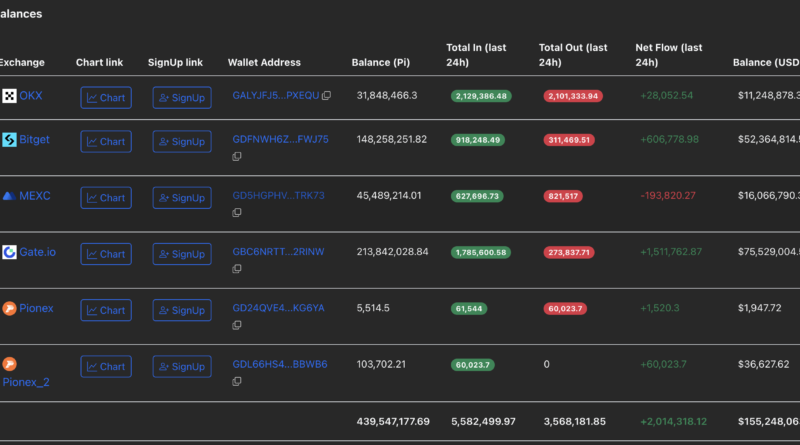Image resolution: width=800 pixels, height=445 pixels.
Task: Click the MEXC exchange logo icon
Action: pyautogui.click(x=9, y=196)
